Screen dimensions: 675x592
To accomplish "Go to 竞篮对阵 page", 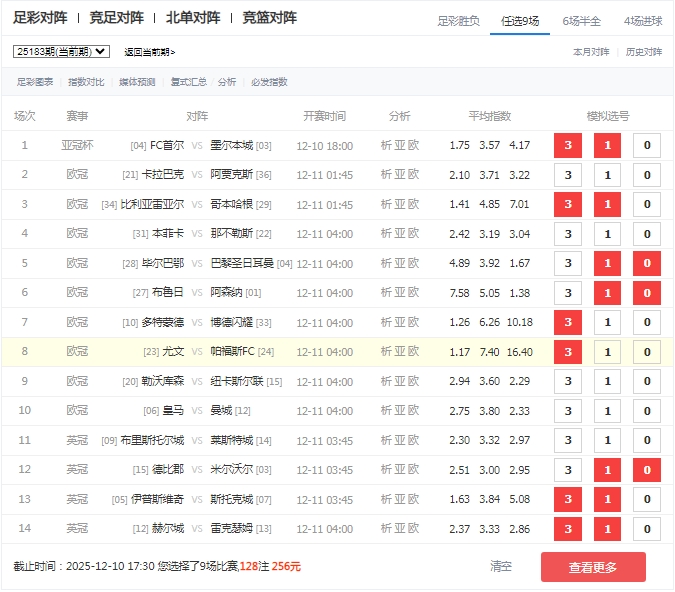I will (269, 18).
